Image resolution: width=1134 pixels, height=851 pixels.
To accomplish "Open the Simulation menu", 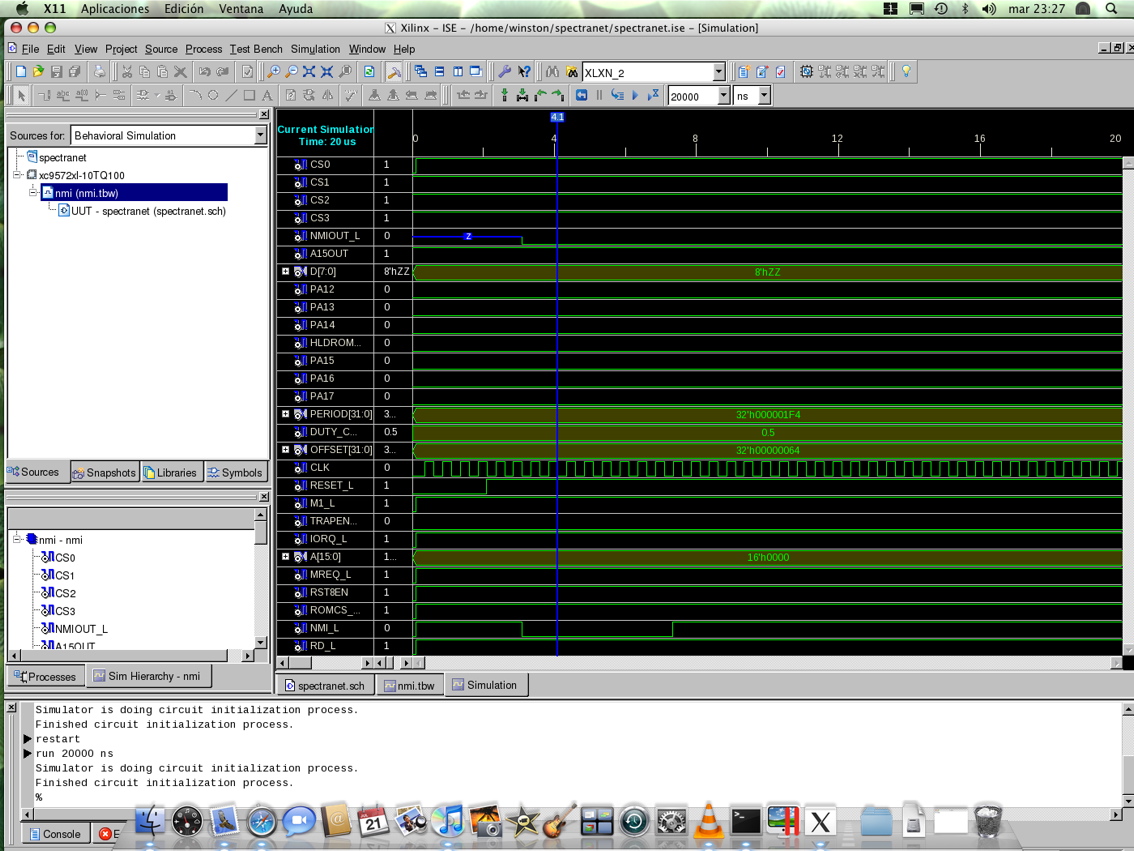I will [315, 49].
